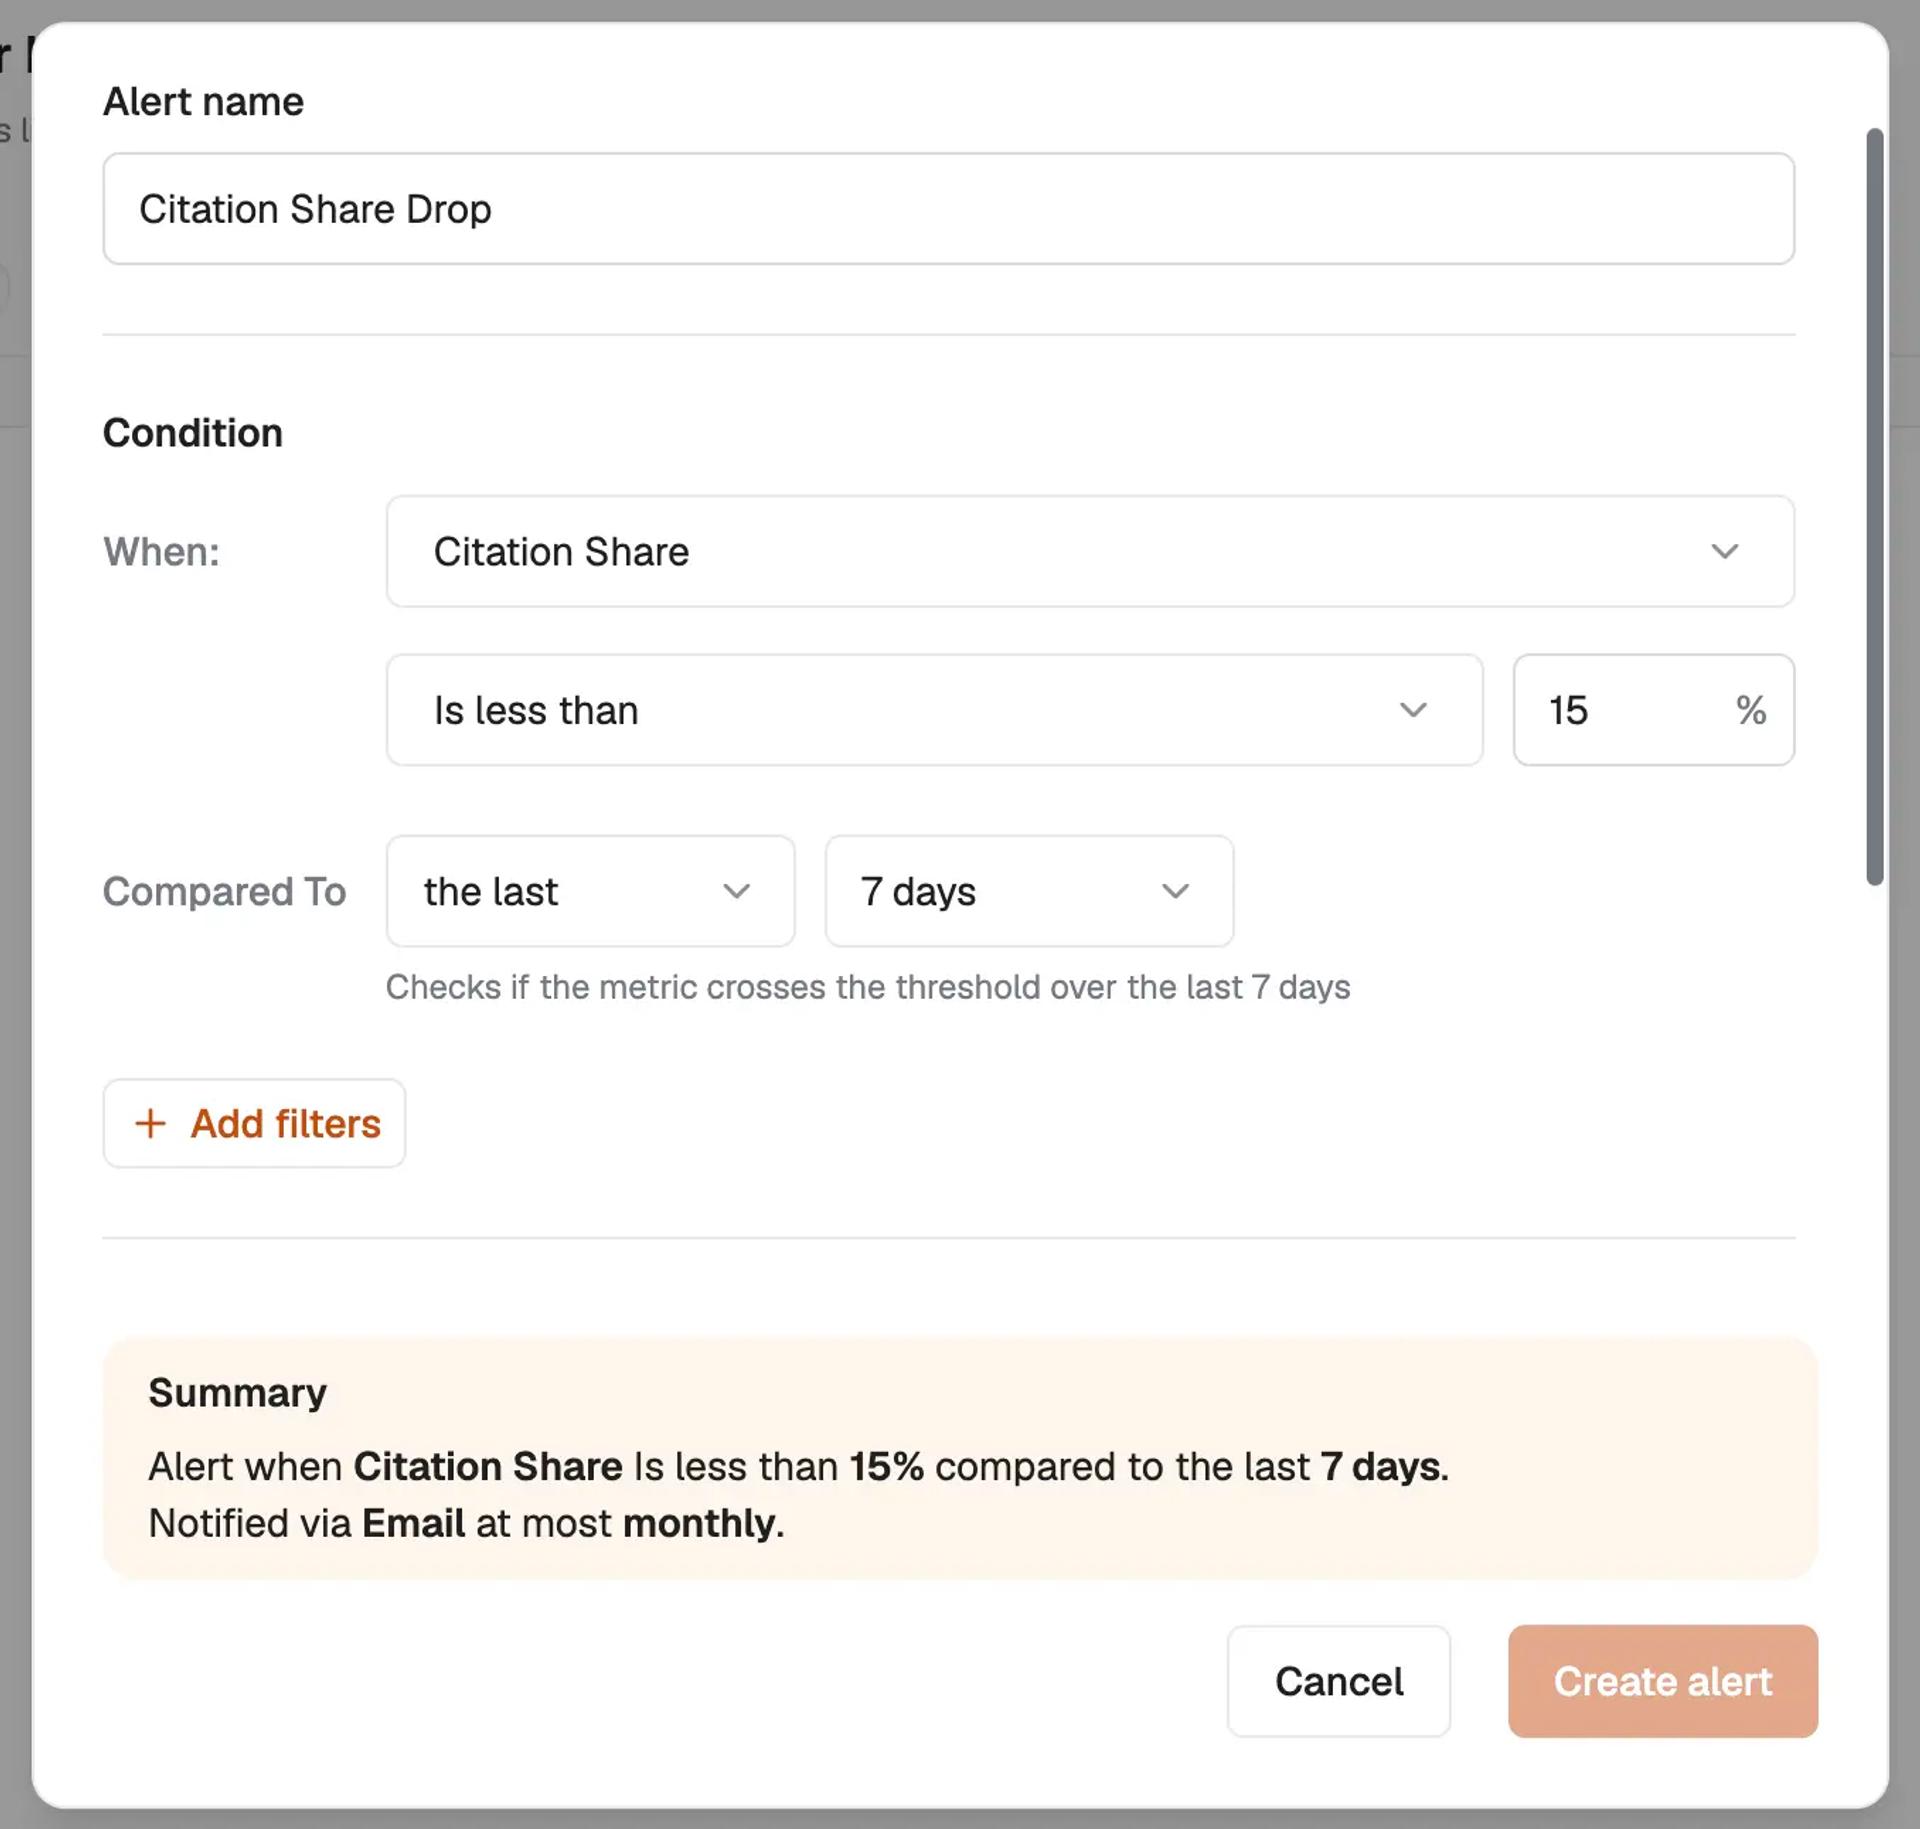Click the 15 percent threshold field
The height and width of the screenshot is (1829, 1920).
pos(1653,710)
